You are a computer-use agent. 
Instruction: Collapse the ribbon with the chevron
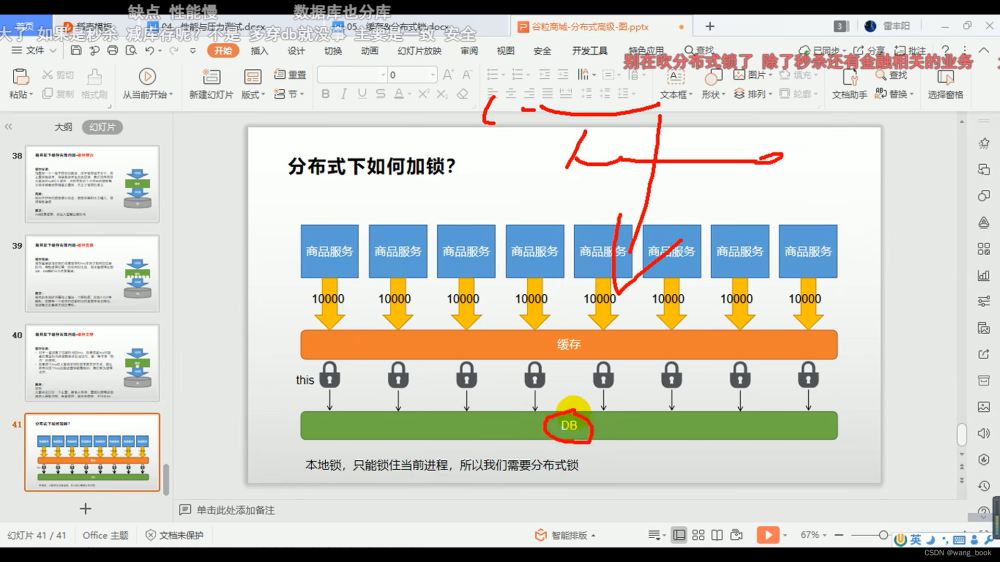pyautogui.click(x=984, y=50)
